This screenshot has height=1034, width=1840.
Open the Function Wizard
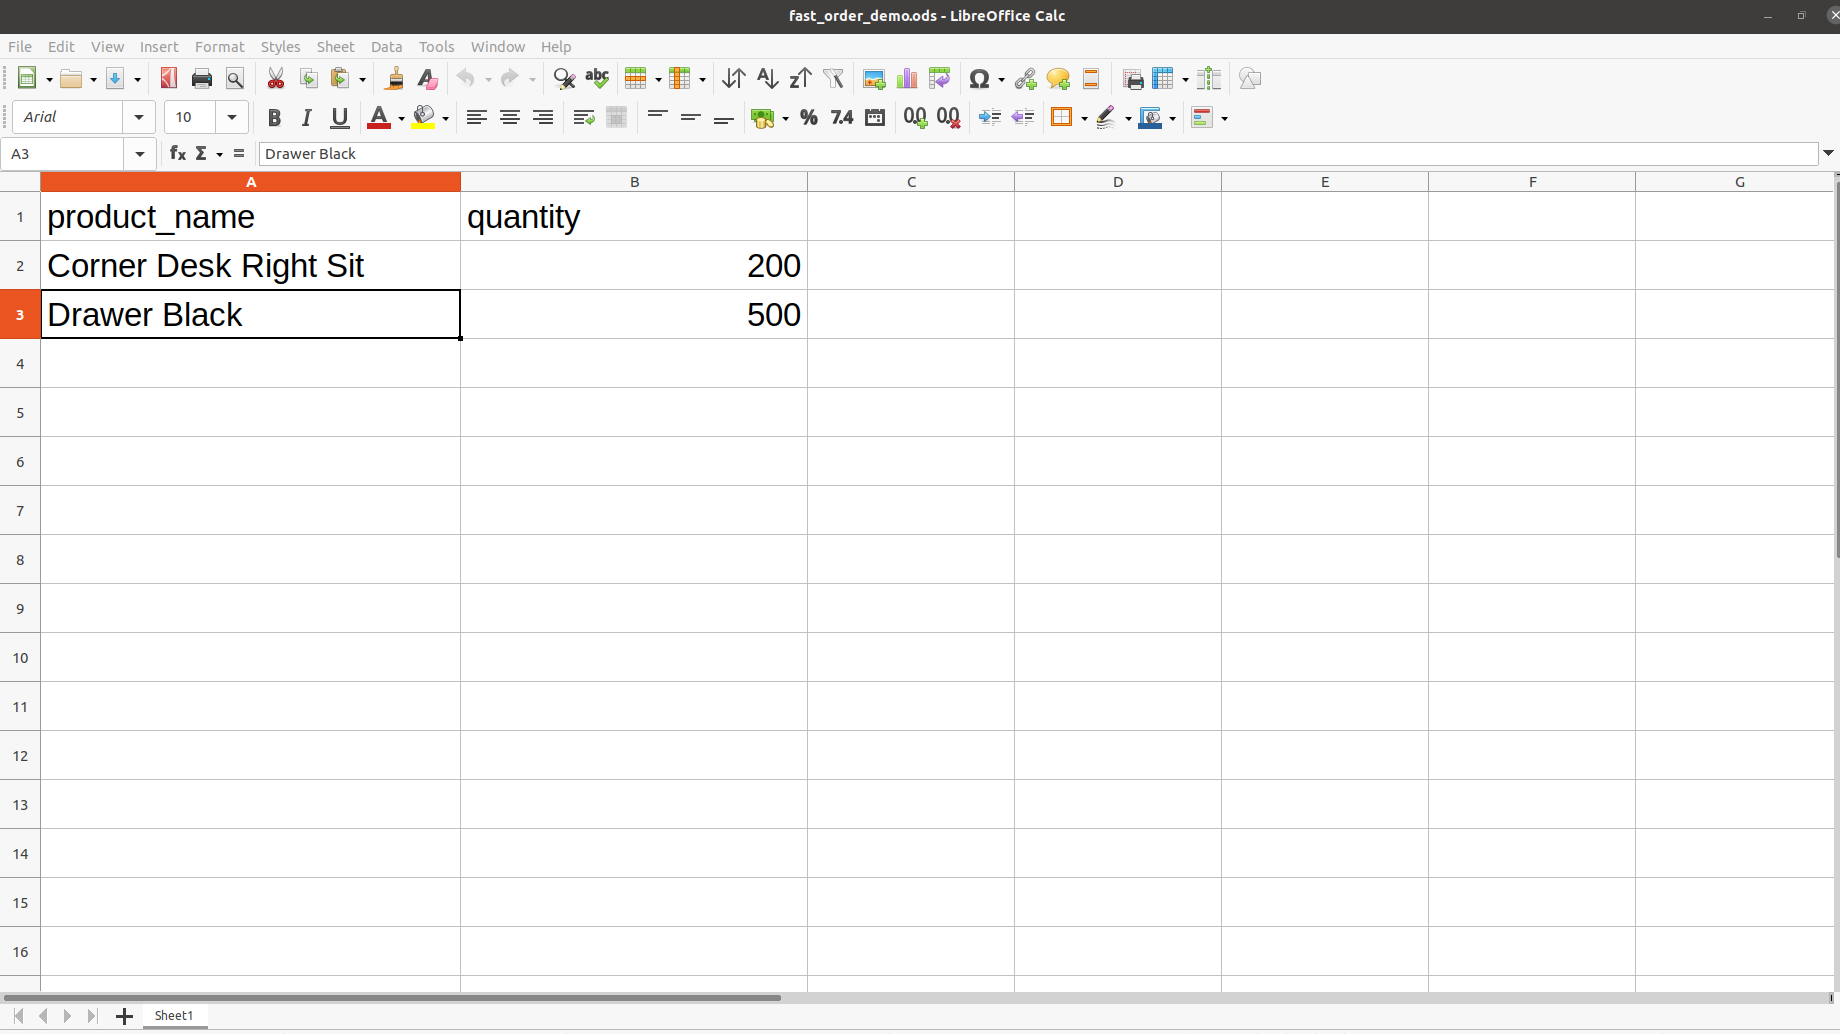click(178, 153)
